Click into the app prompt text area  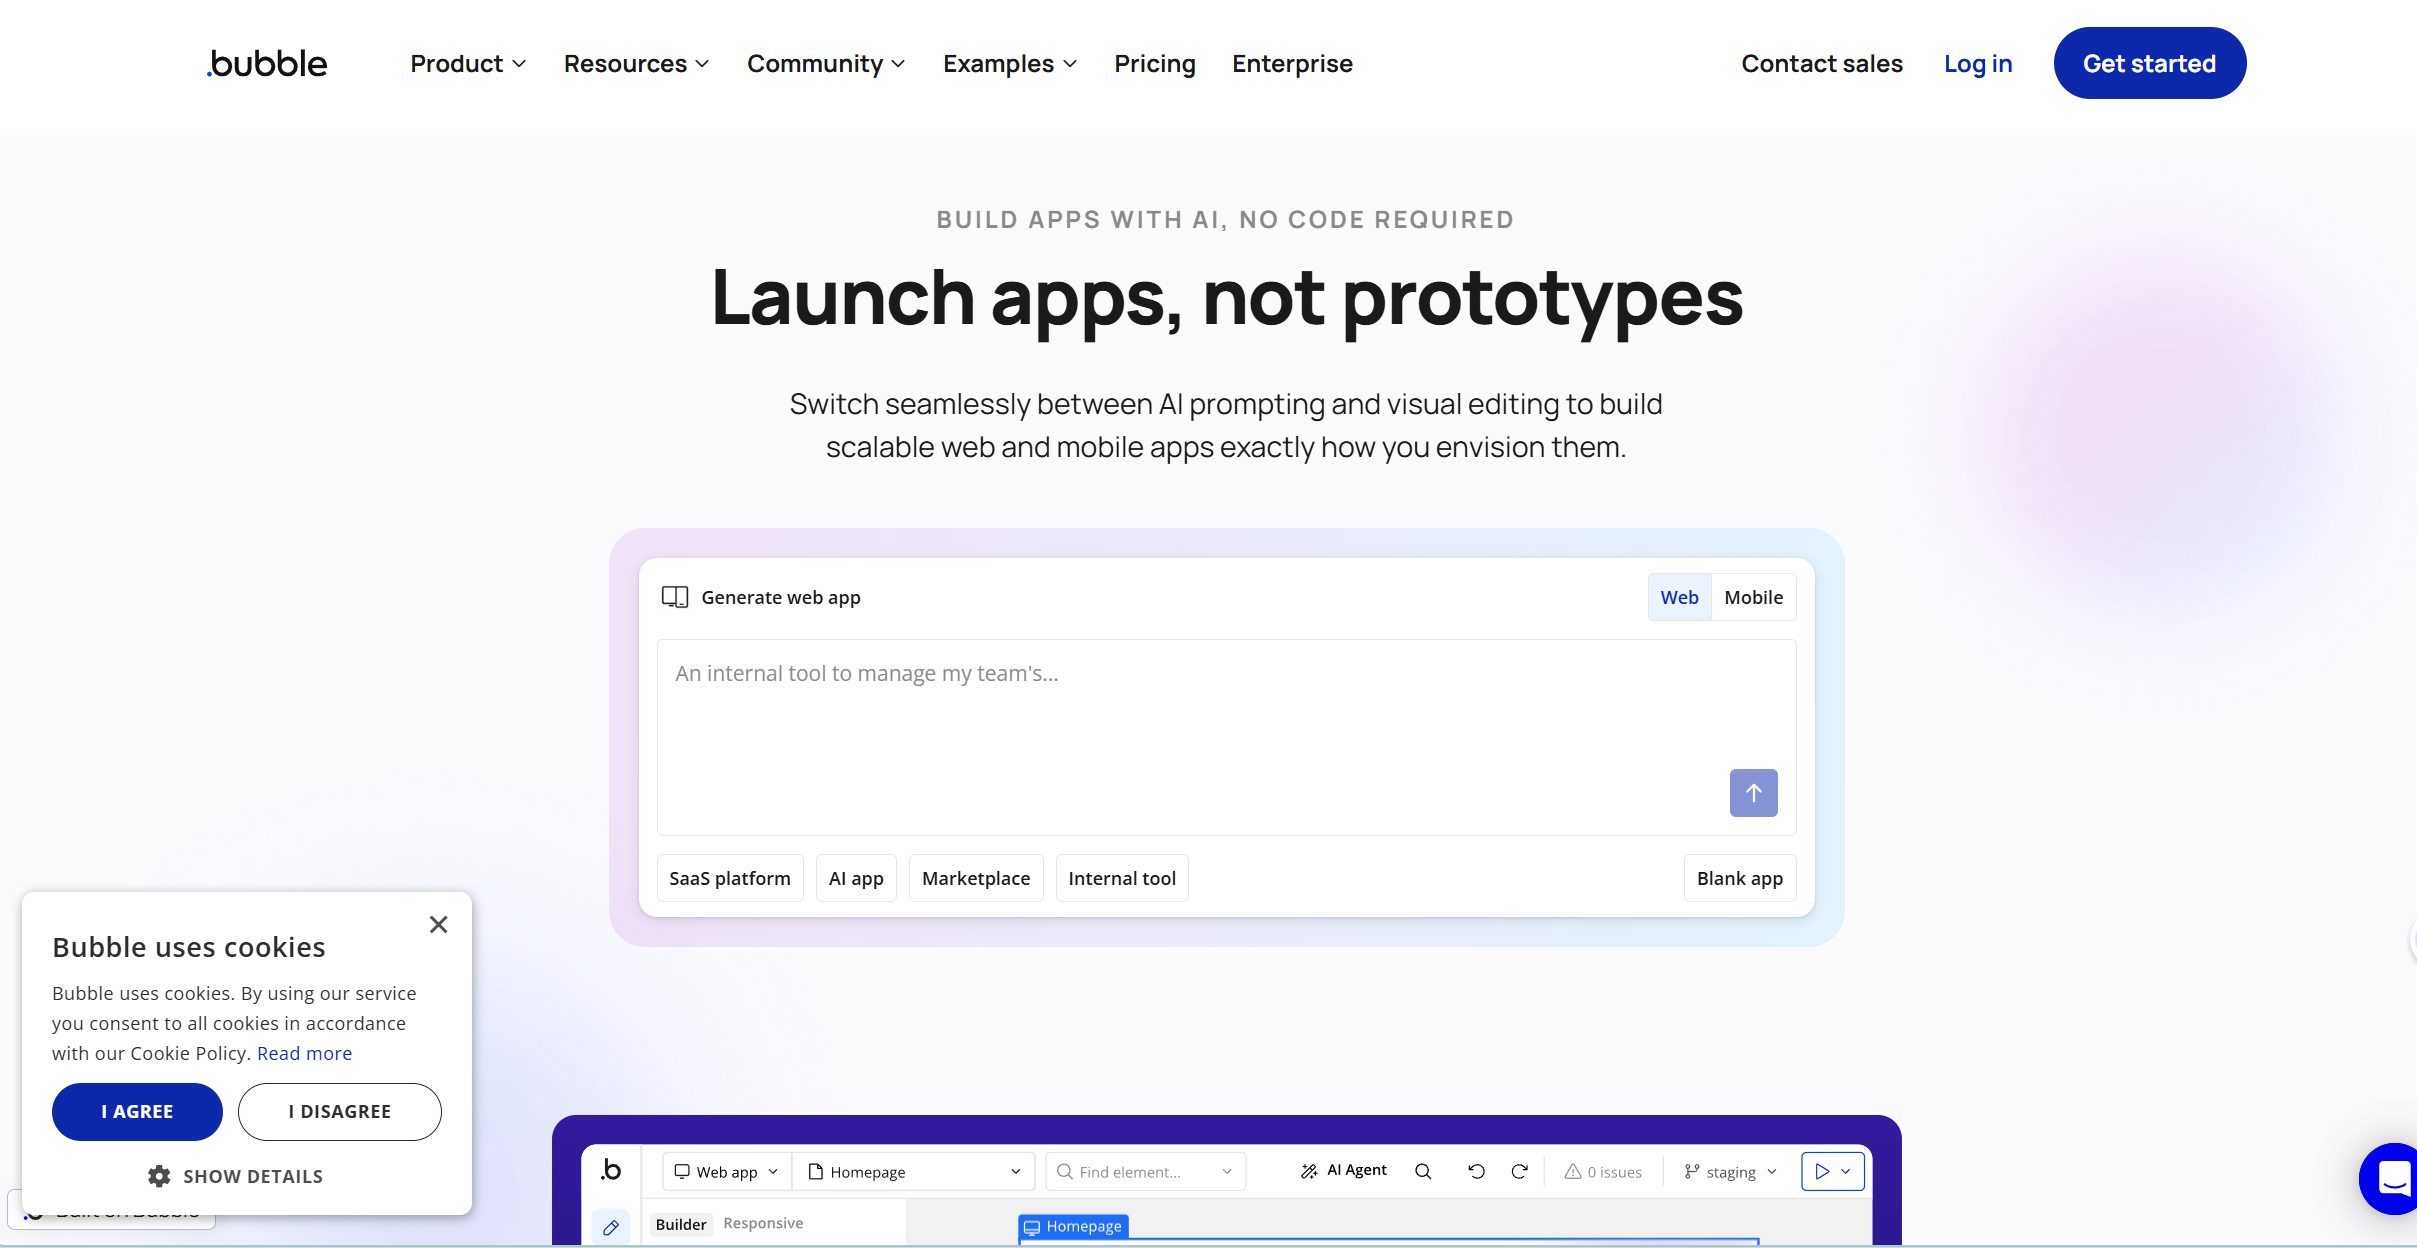coord(1226,737)
